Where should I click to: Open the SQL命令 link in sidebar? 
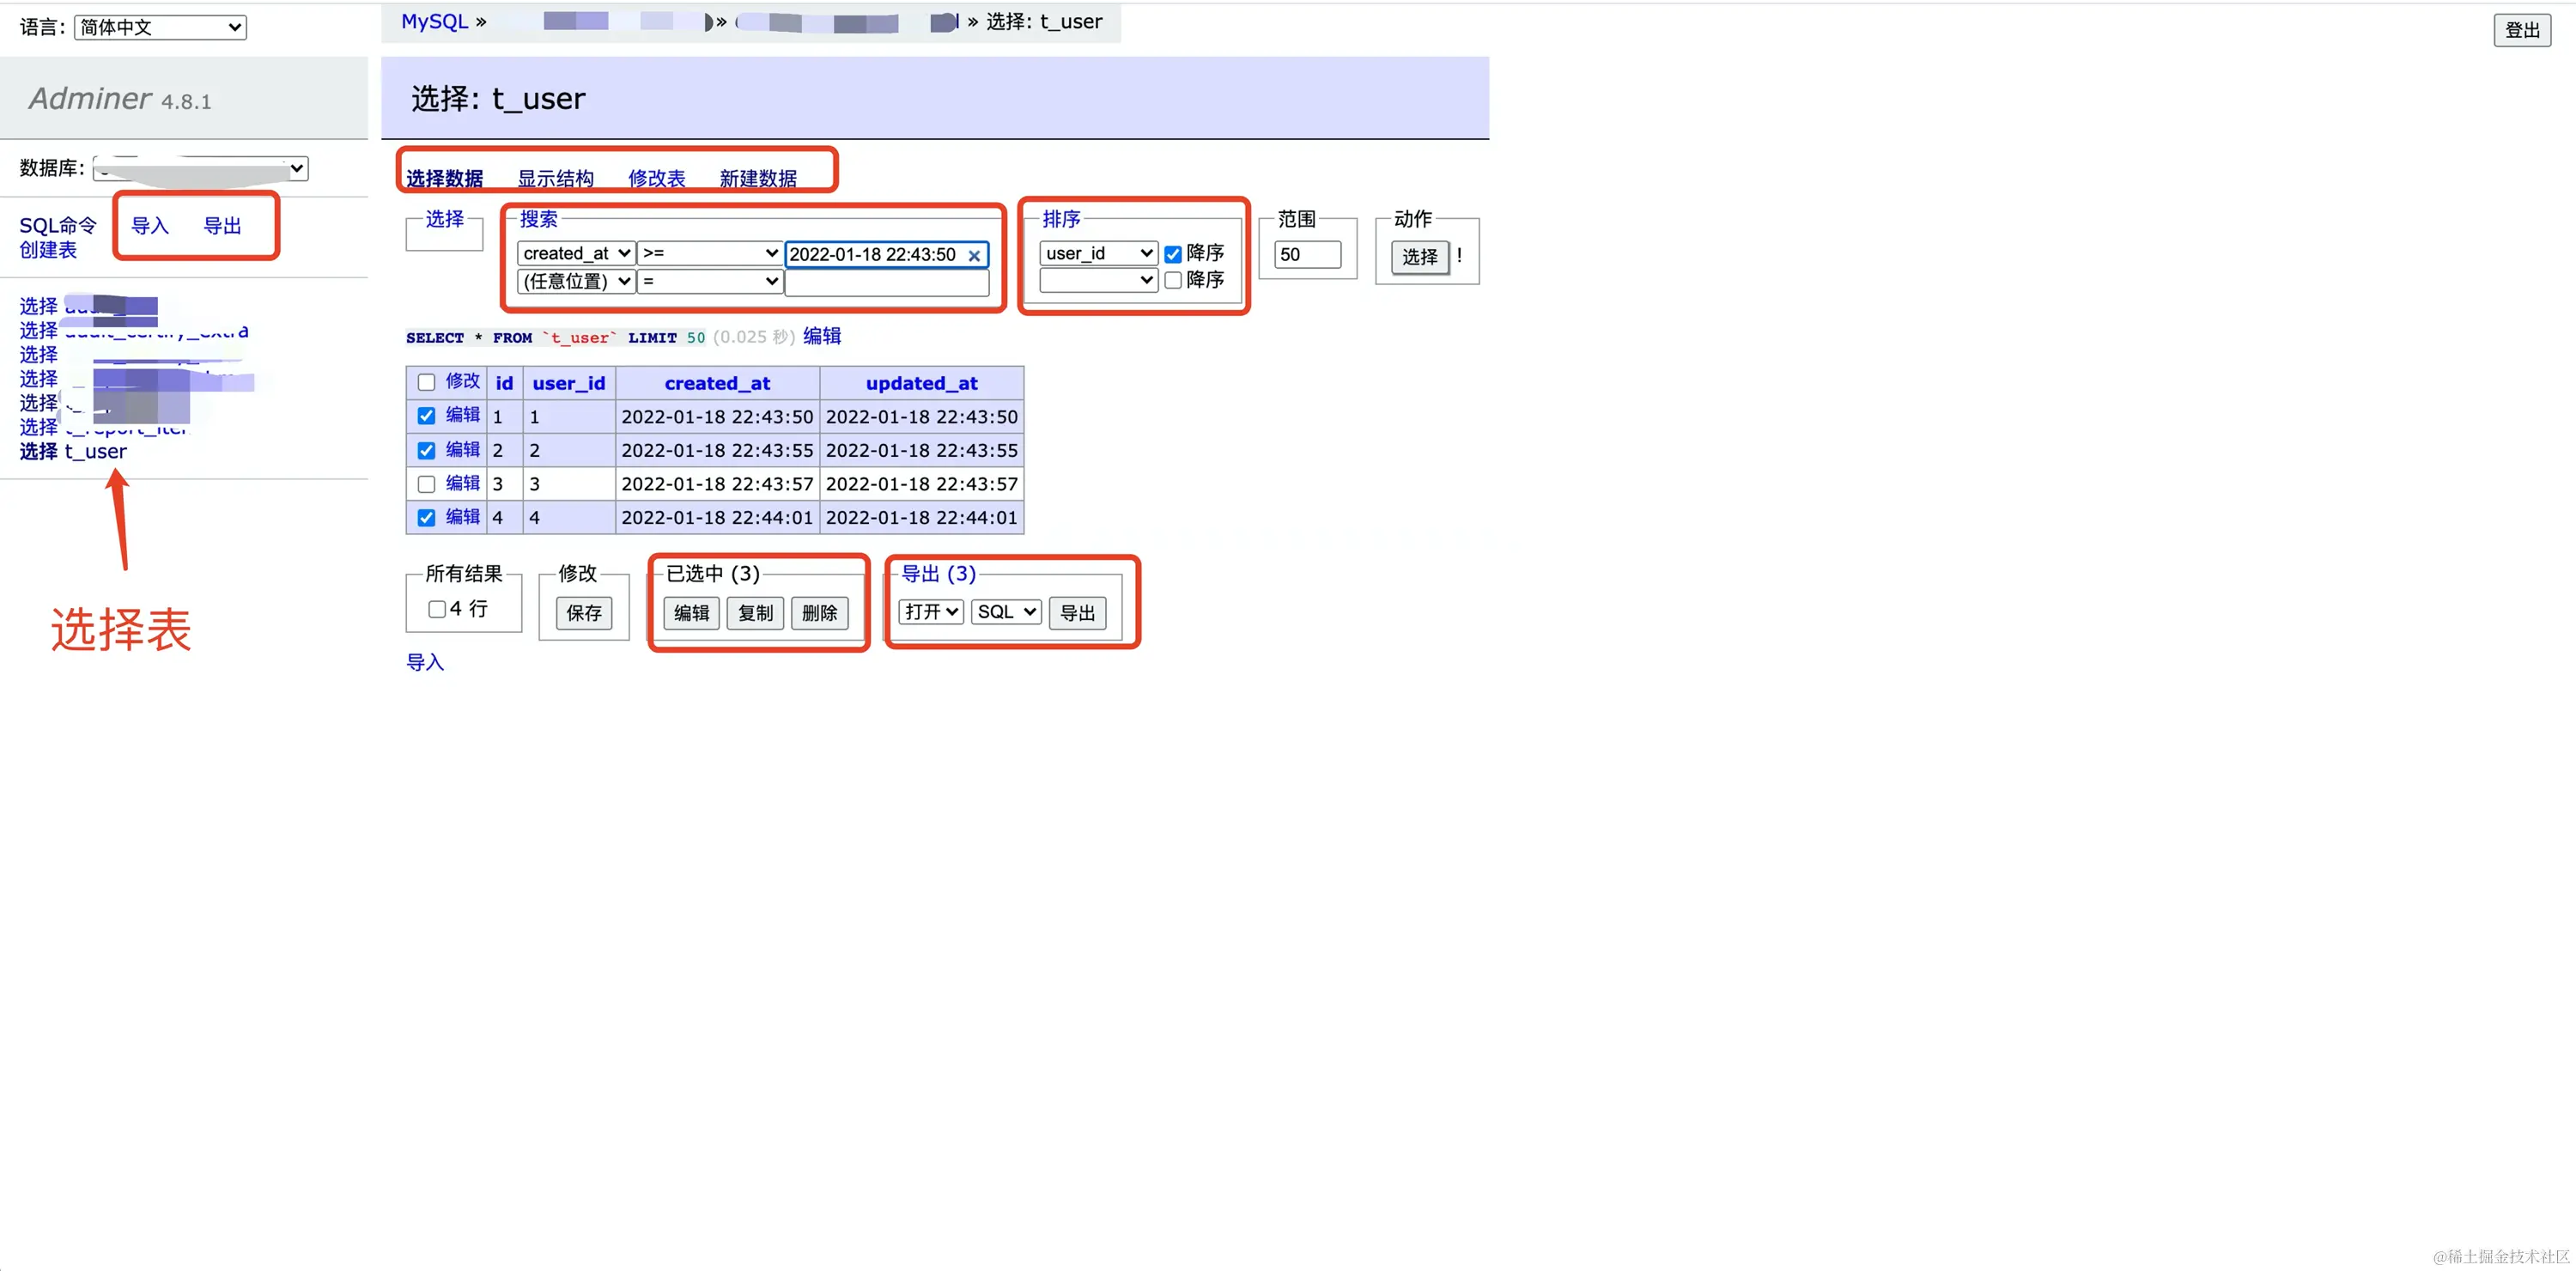pos(58,226)
